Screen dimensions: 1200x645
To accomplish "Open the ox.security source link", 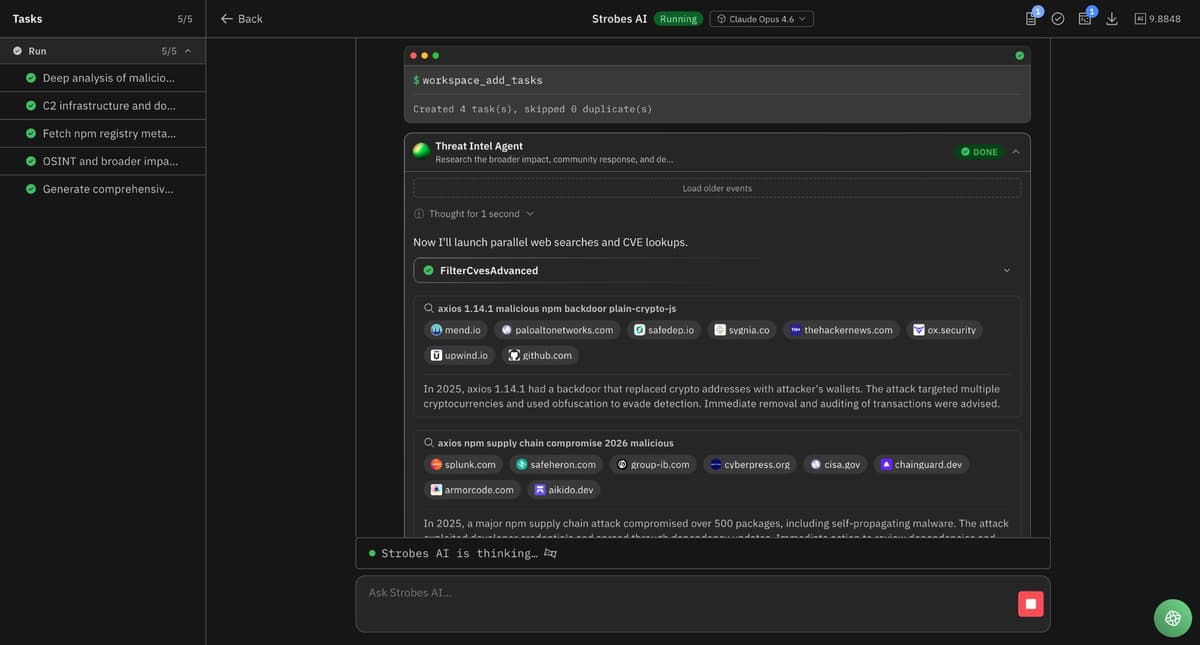I will pos(945,330).
